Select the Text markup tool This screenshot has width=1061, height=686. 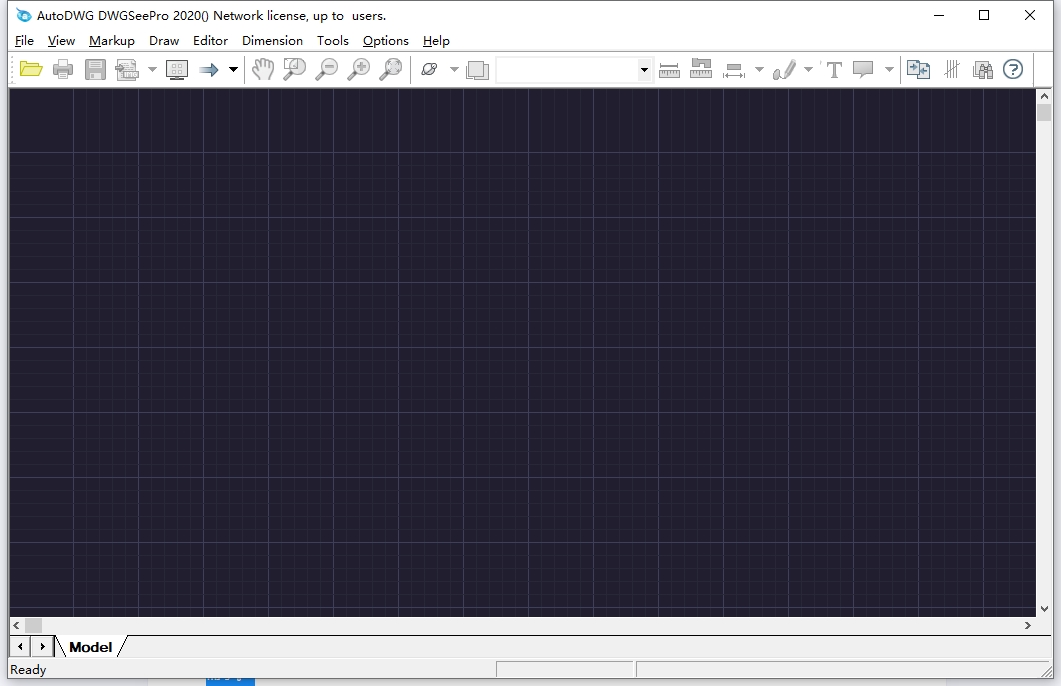834,70
